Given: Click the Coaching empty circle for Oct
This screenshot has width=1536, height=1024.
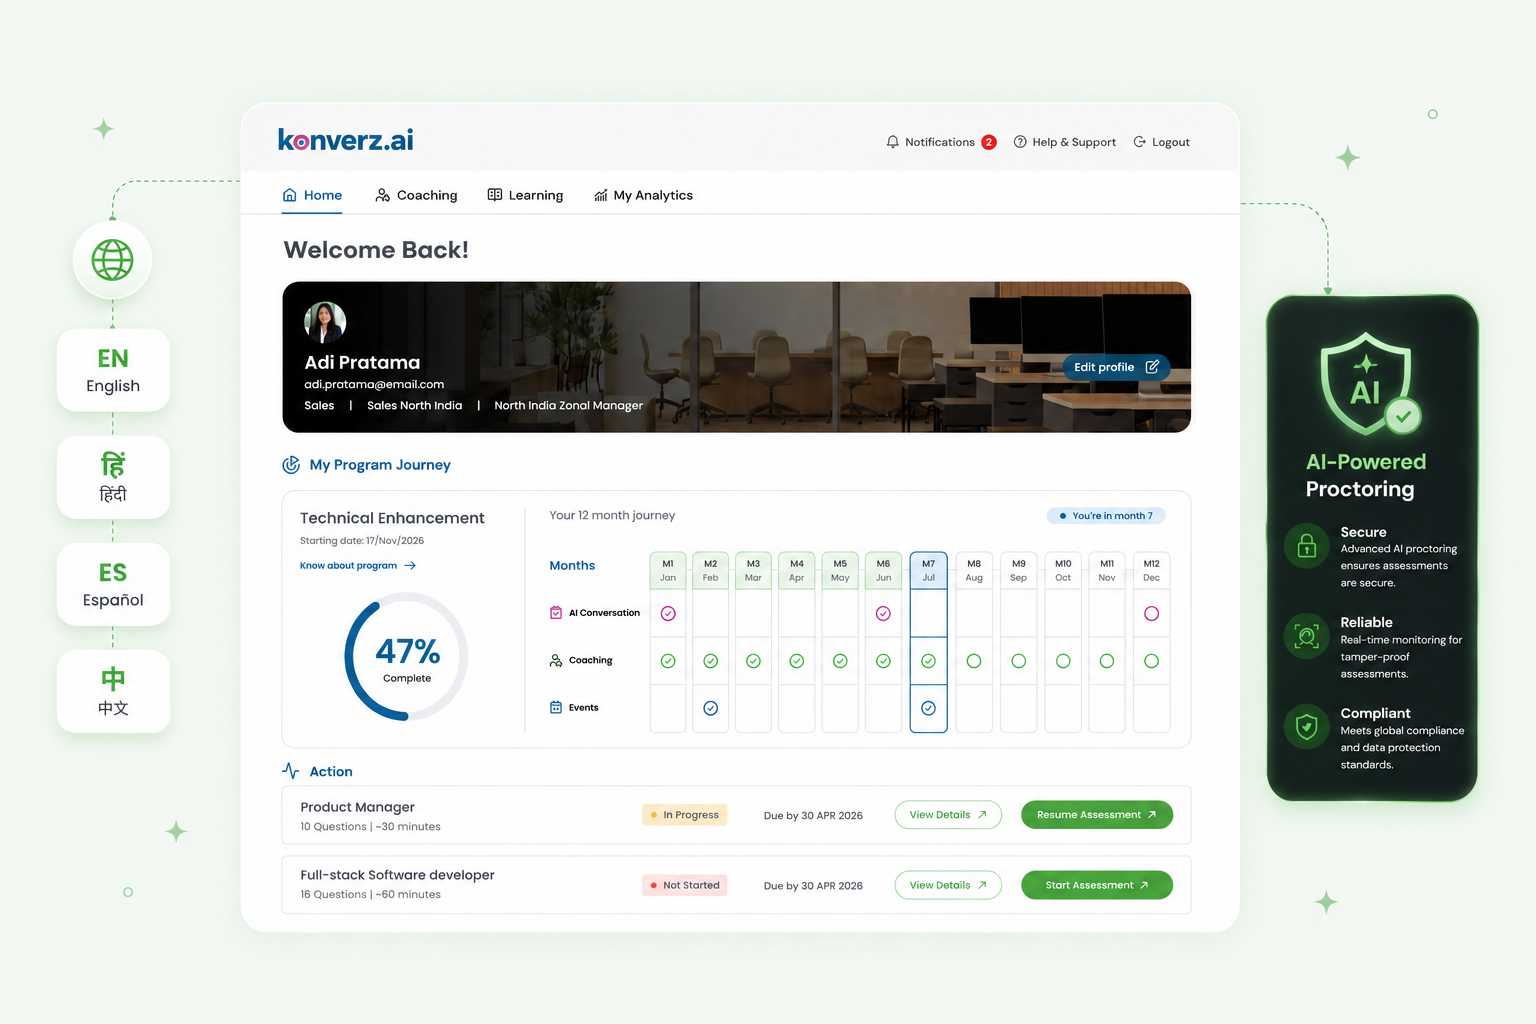Looking at the screenshot, I should (x=1063, y=661).
